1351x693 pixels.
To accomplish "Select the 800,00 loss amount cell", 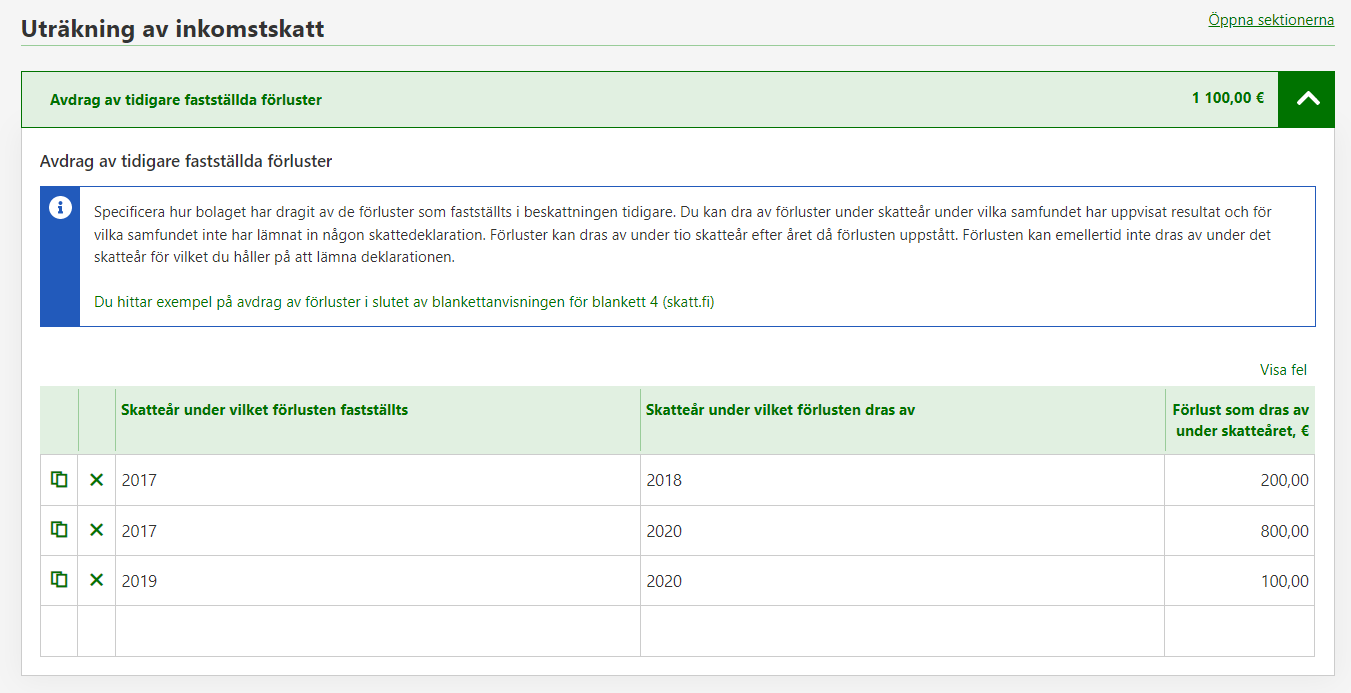I will pos(1239,530).
